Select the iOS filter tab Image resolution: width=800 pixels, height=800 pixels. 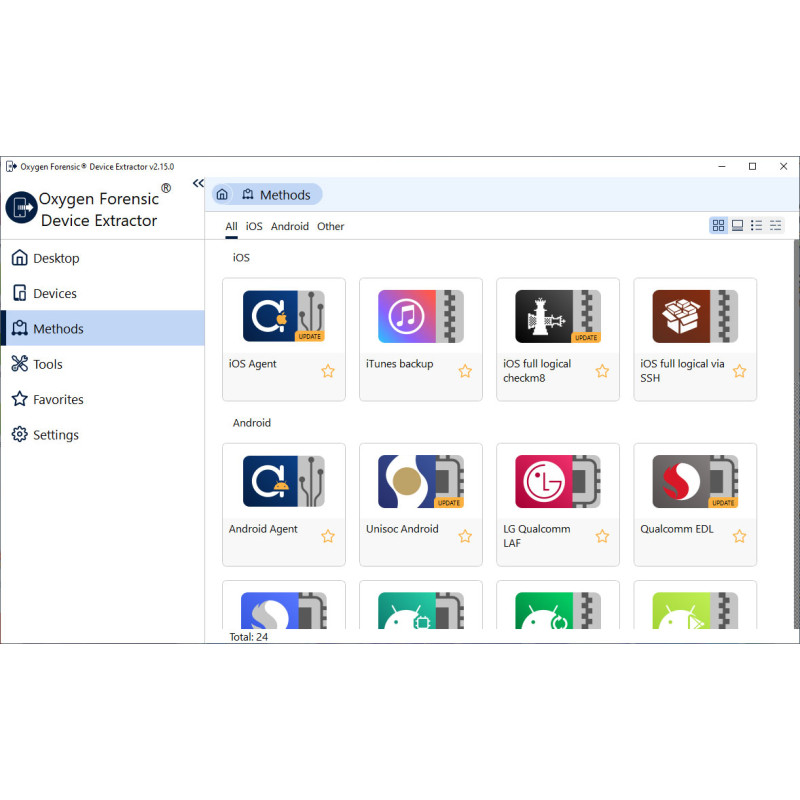[254, 226]
